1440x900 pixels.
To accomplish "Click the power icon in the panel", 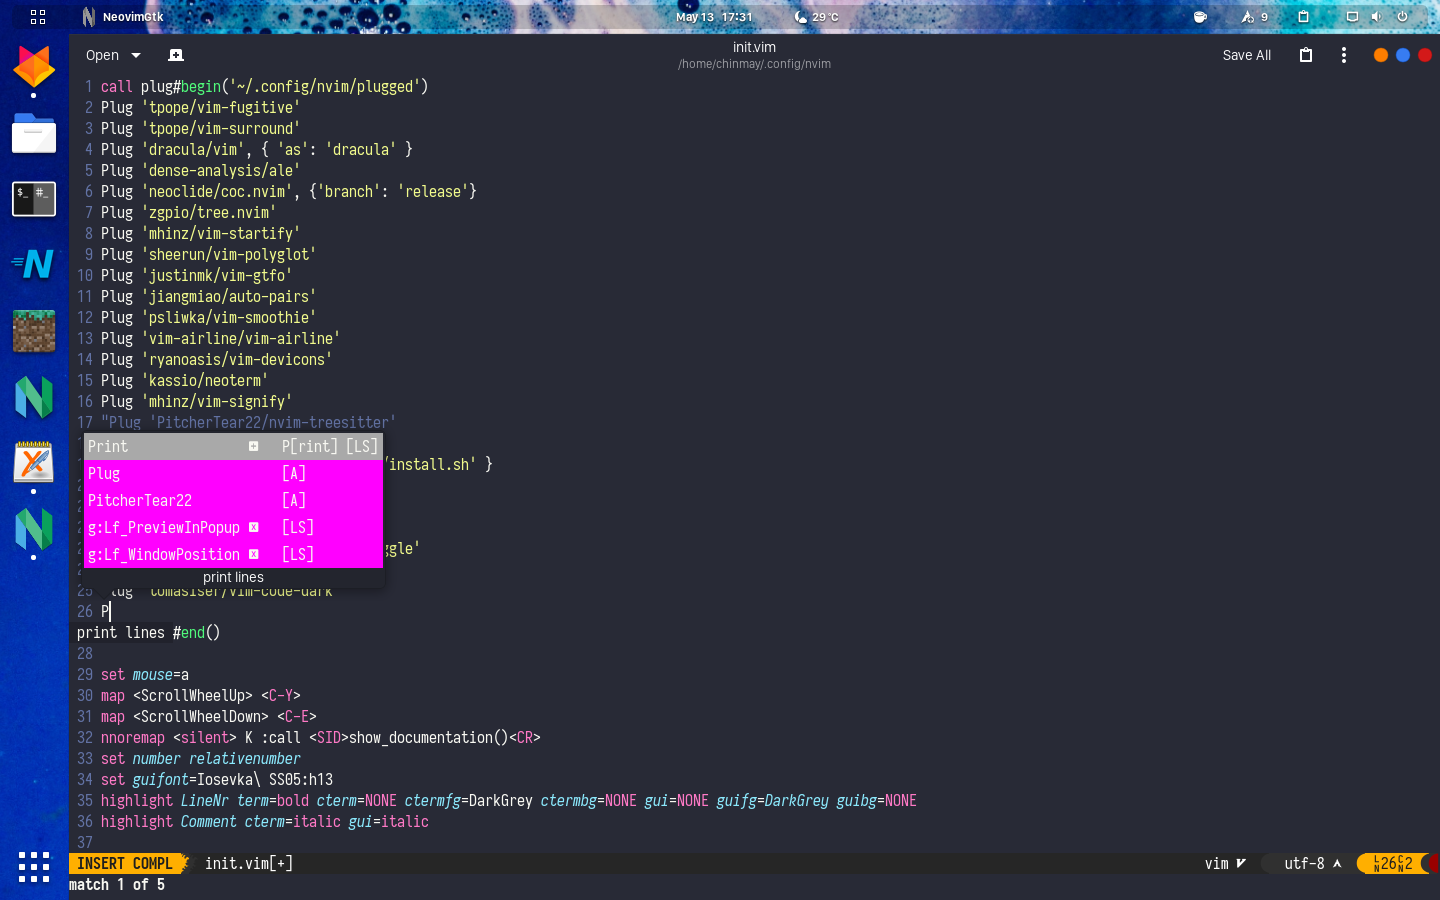I will 1404,17.
